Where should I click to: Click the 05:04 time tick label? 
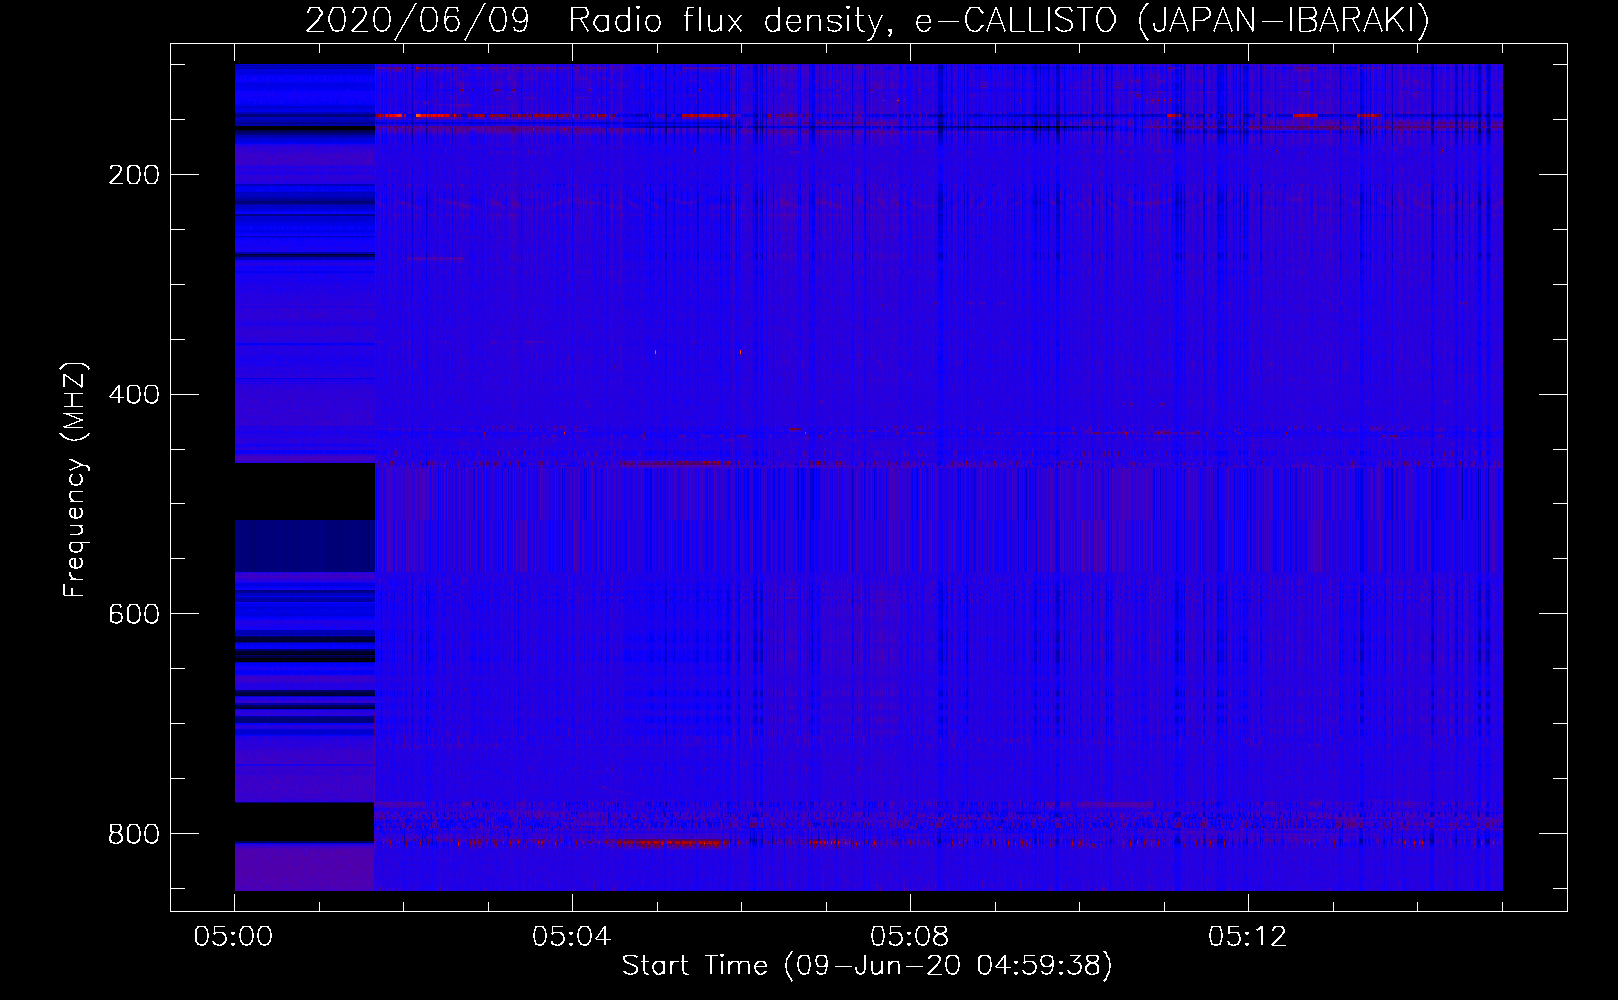click(572, 937)
